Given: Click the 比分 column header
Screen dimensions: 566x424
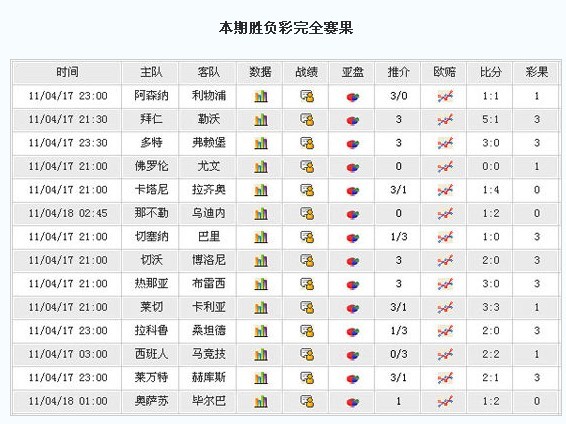Looking at the screenshot, I should (x=491, y=72).
